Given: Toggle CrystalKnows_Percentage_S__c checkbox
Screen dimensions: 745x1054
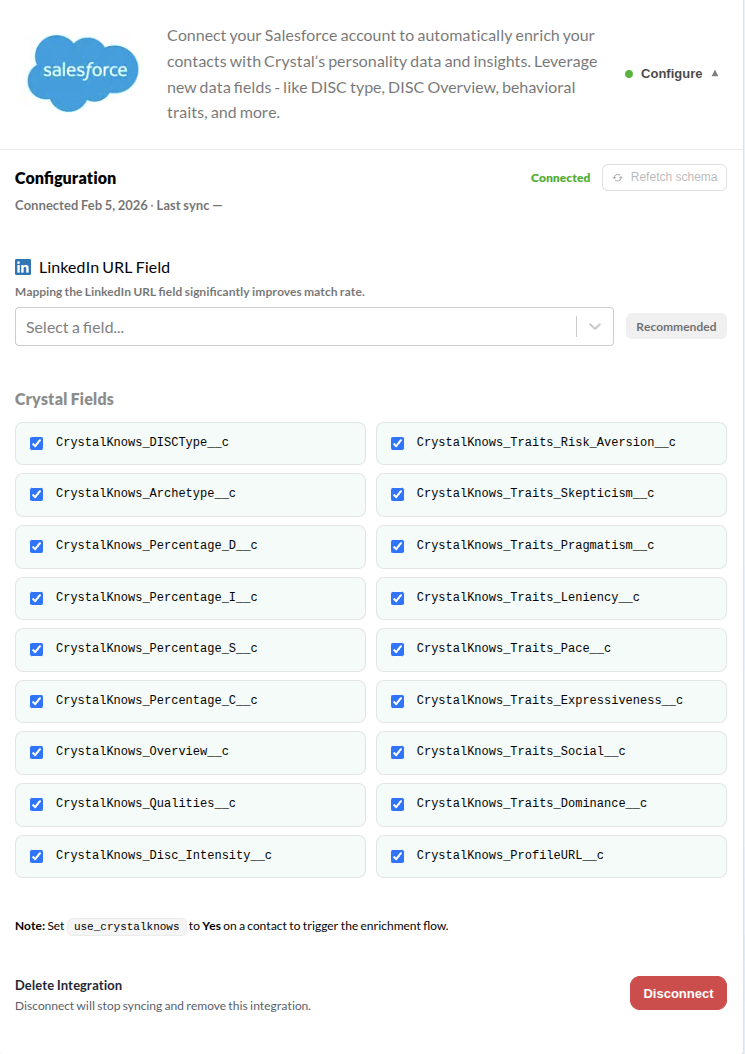Looking at the screenshot, I should point(36,649).
